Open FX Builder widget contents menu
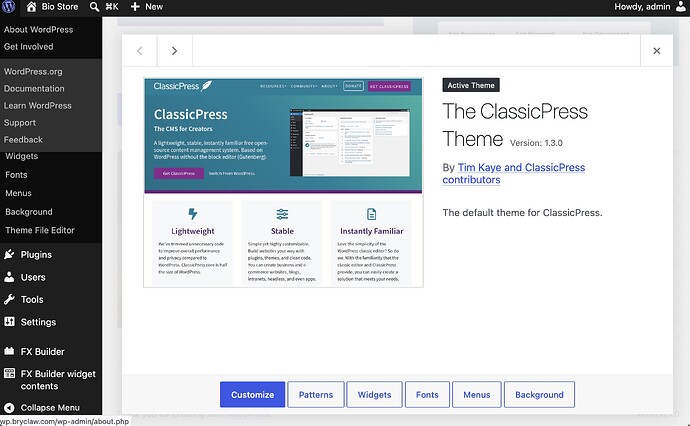The image size is (690, 426). pos(58,380)
